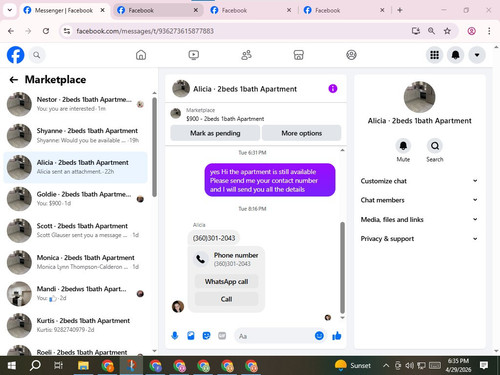500x375 pixels.
Task: Click the chat messages scrollbar
Action: click(x=342, y=267)
